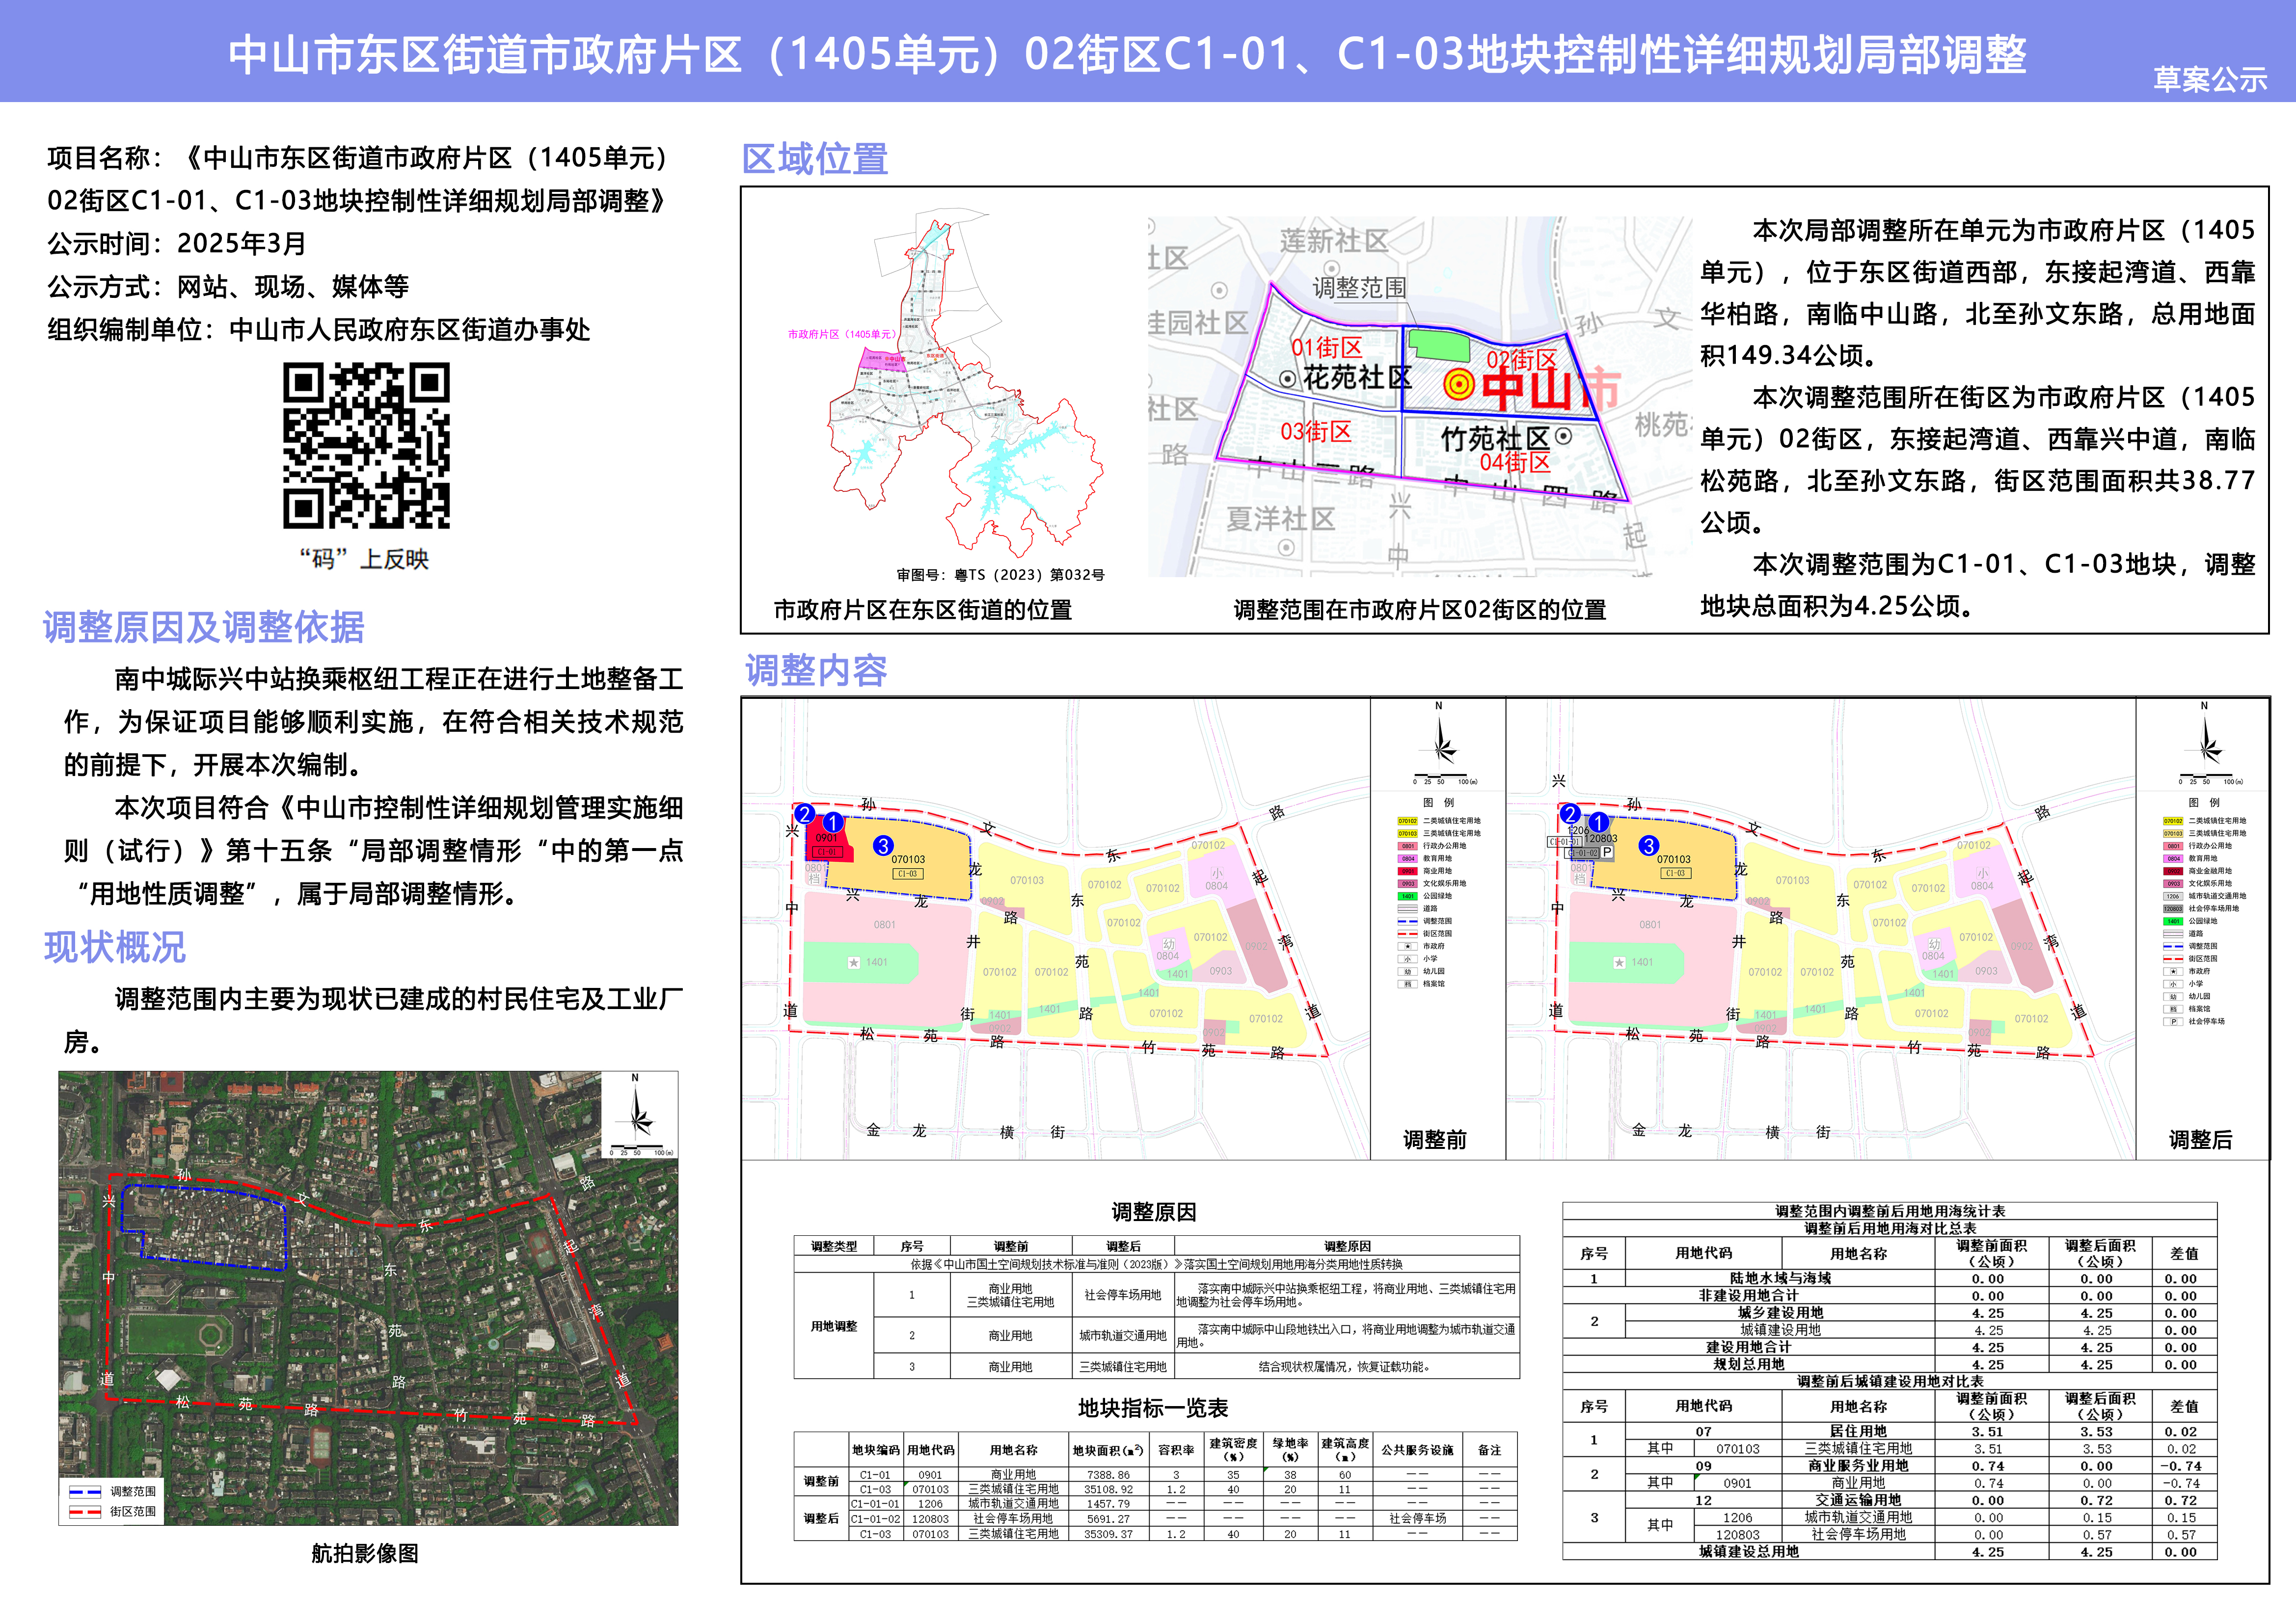The image size is (2296, 1623).
Task: Click the 道路 line symbol in 调整后 legend
Action: (x=2173, y=933)
